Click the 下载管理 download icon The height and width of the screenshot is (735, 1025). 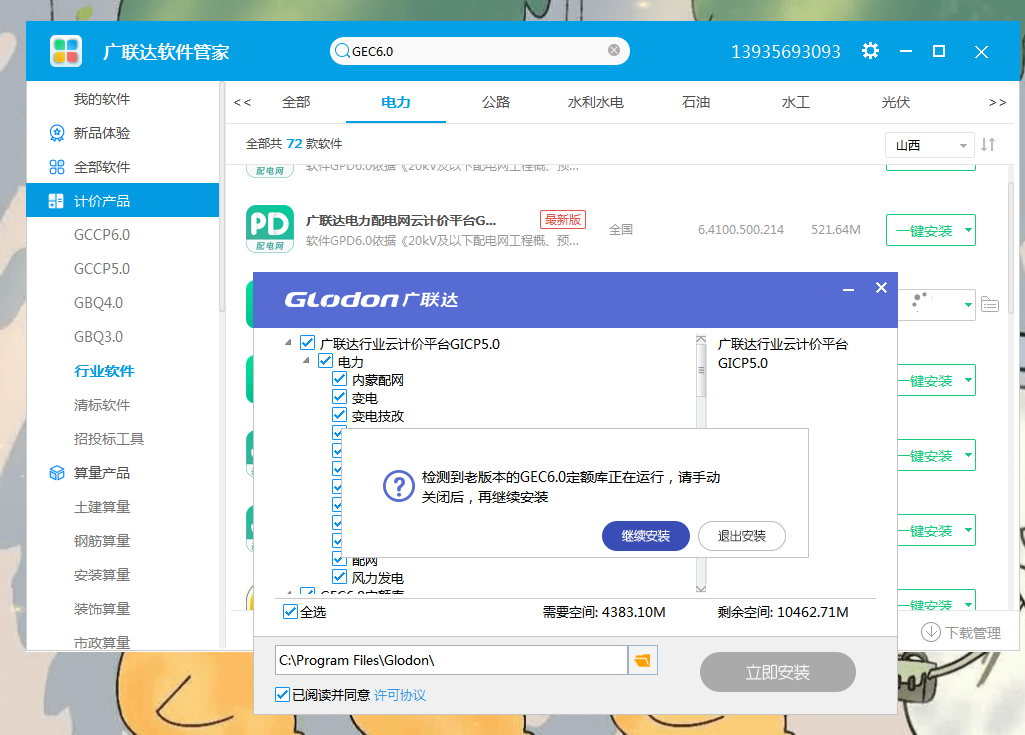(x=931, y=632)
